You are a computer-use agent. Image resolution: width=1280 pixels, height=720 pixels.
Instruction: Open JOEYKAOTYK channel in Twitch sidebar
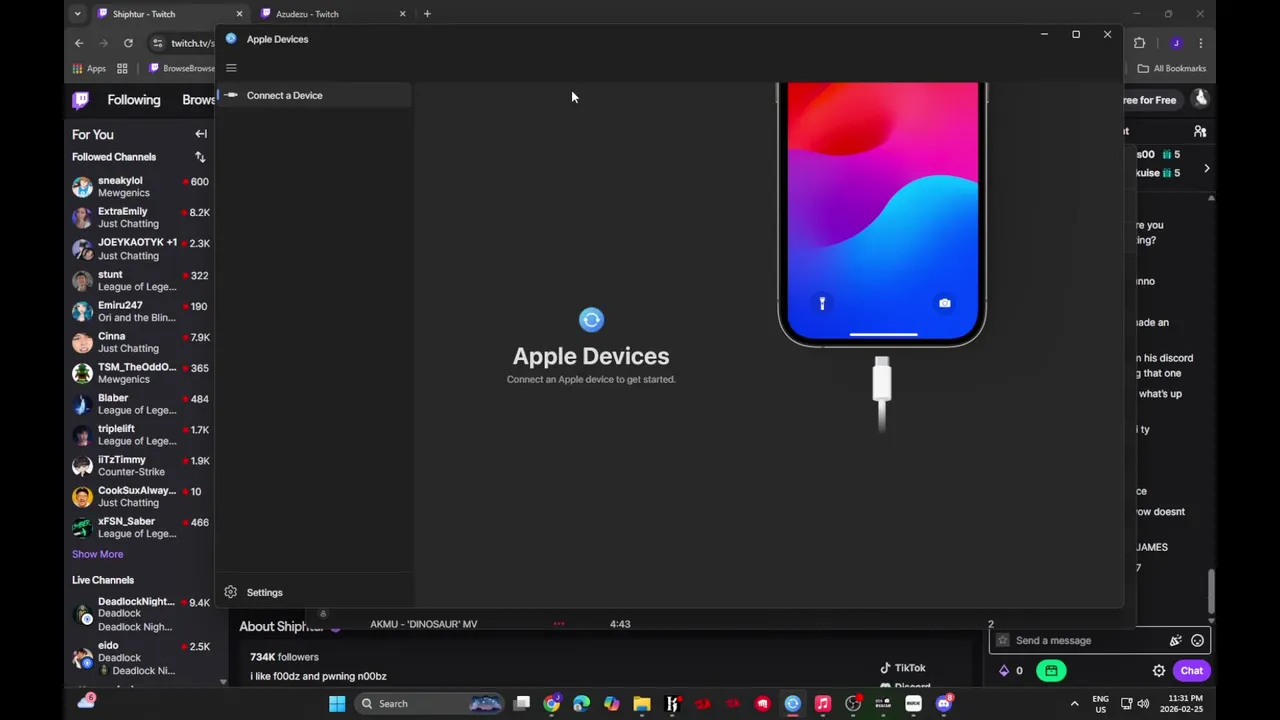140,248
